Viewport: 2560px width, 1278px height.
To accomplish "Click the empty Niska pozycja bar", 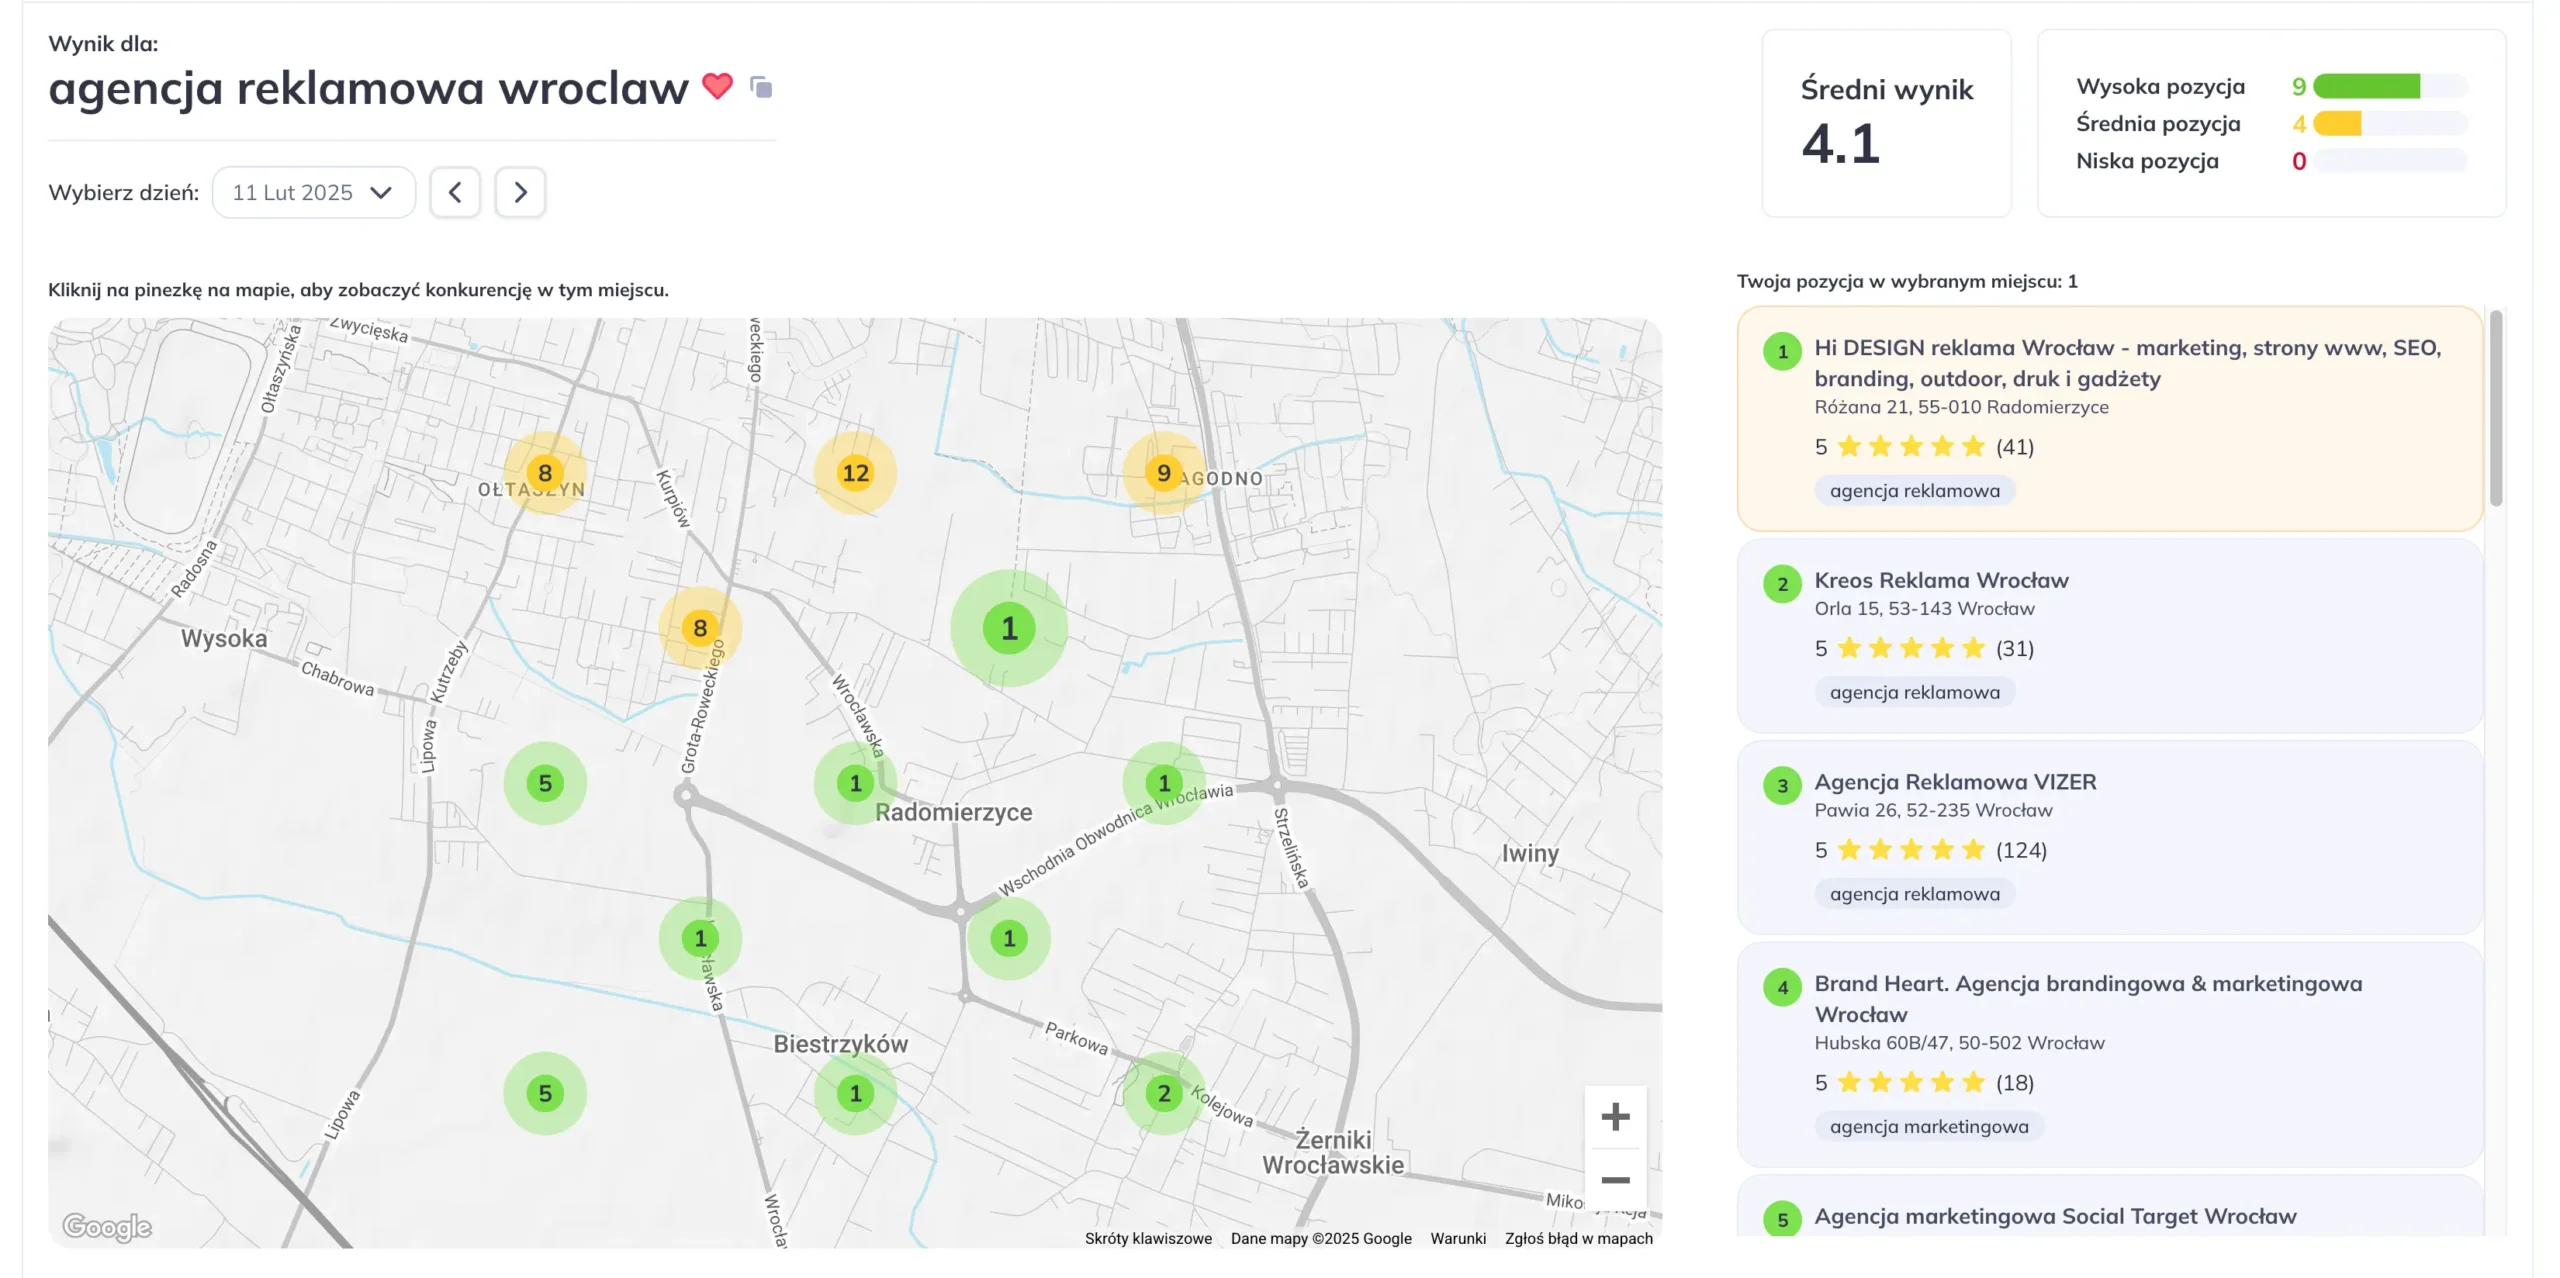I will (x=2391, y=161).
